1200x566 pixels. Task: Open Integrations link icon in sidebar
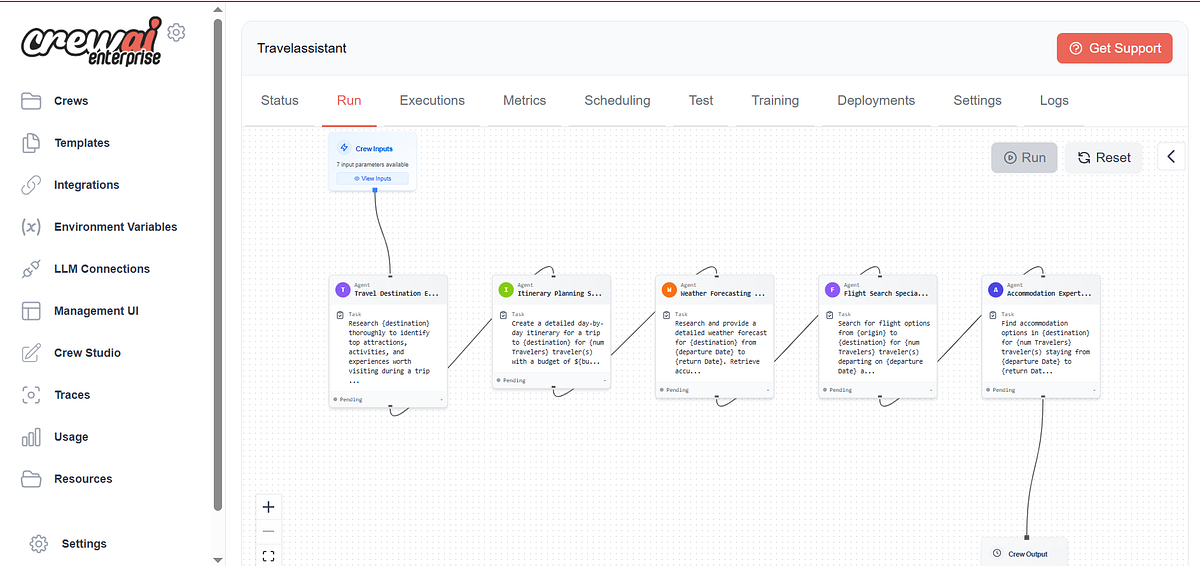(x=31, y=185)
